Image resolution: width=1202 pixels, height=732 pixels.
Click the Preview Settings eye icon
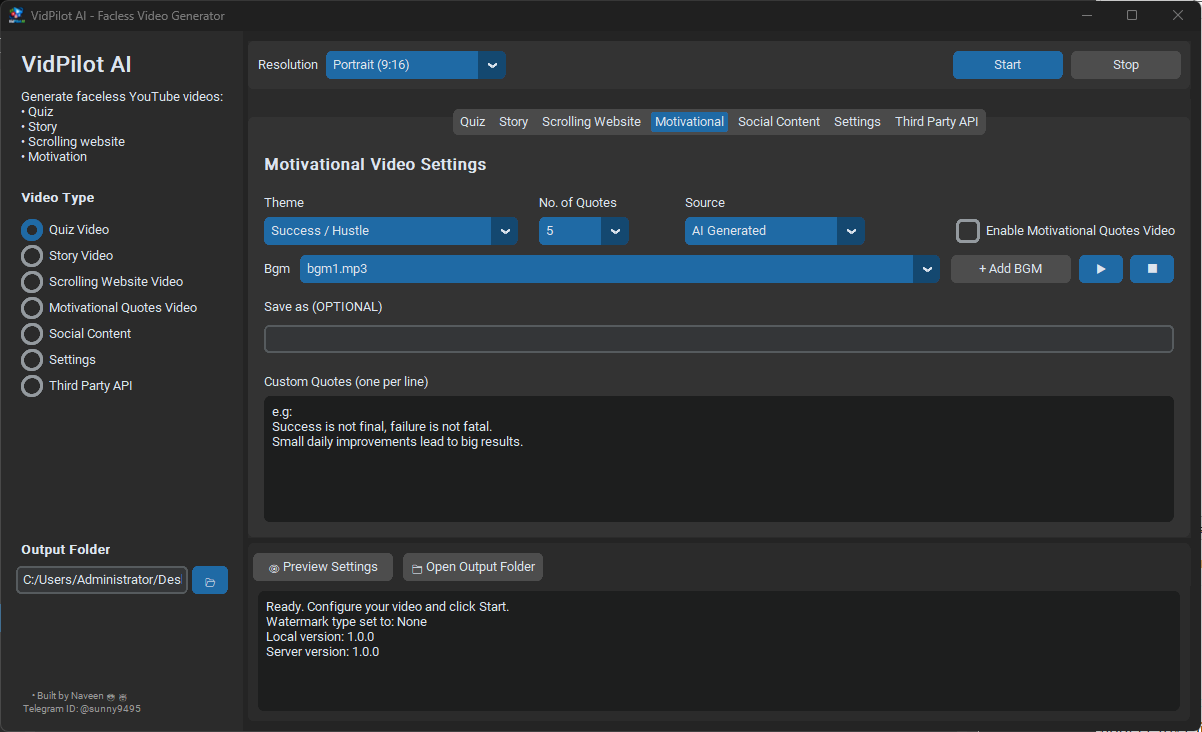point(274,567)
